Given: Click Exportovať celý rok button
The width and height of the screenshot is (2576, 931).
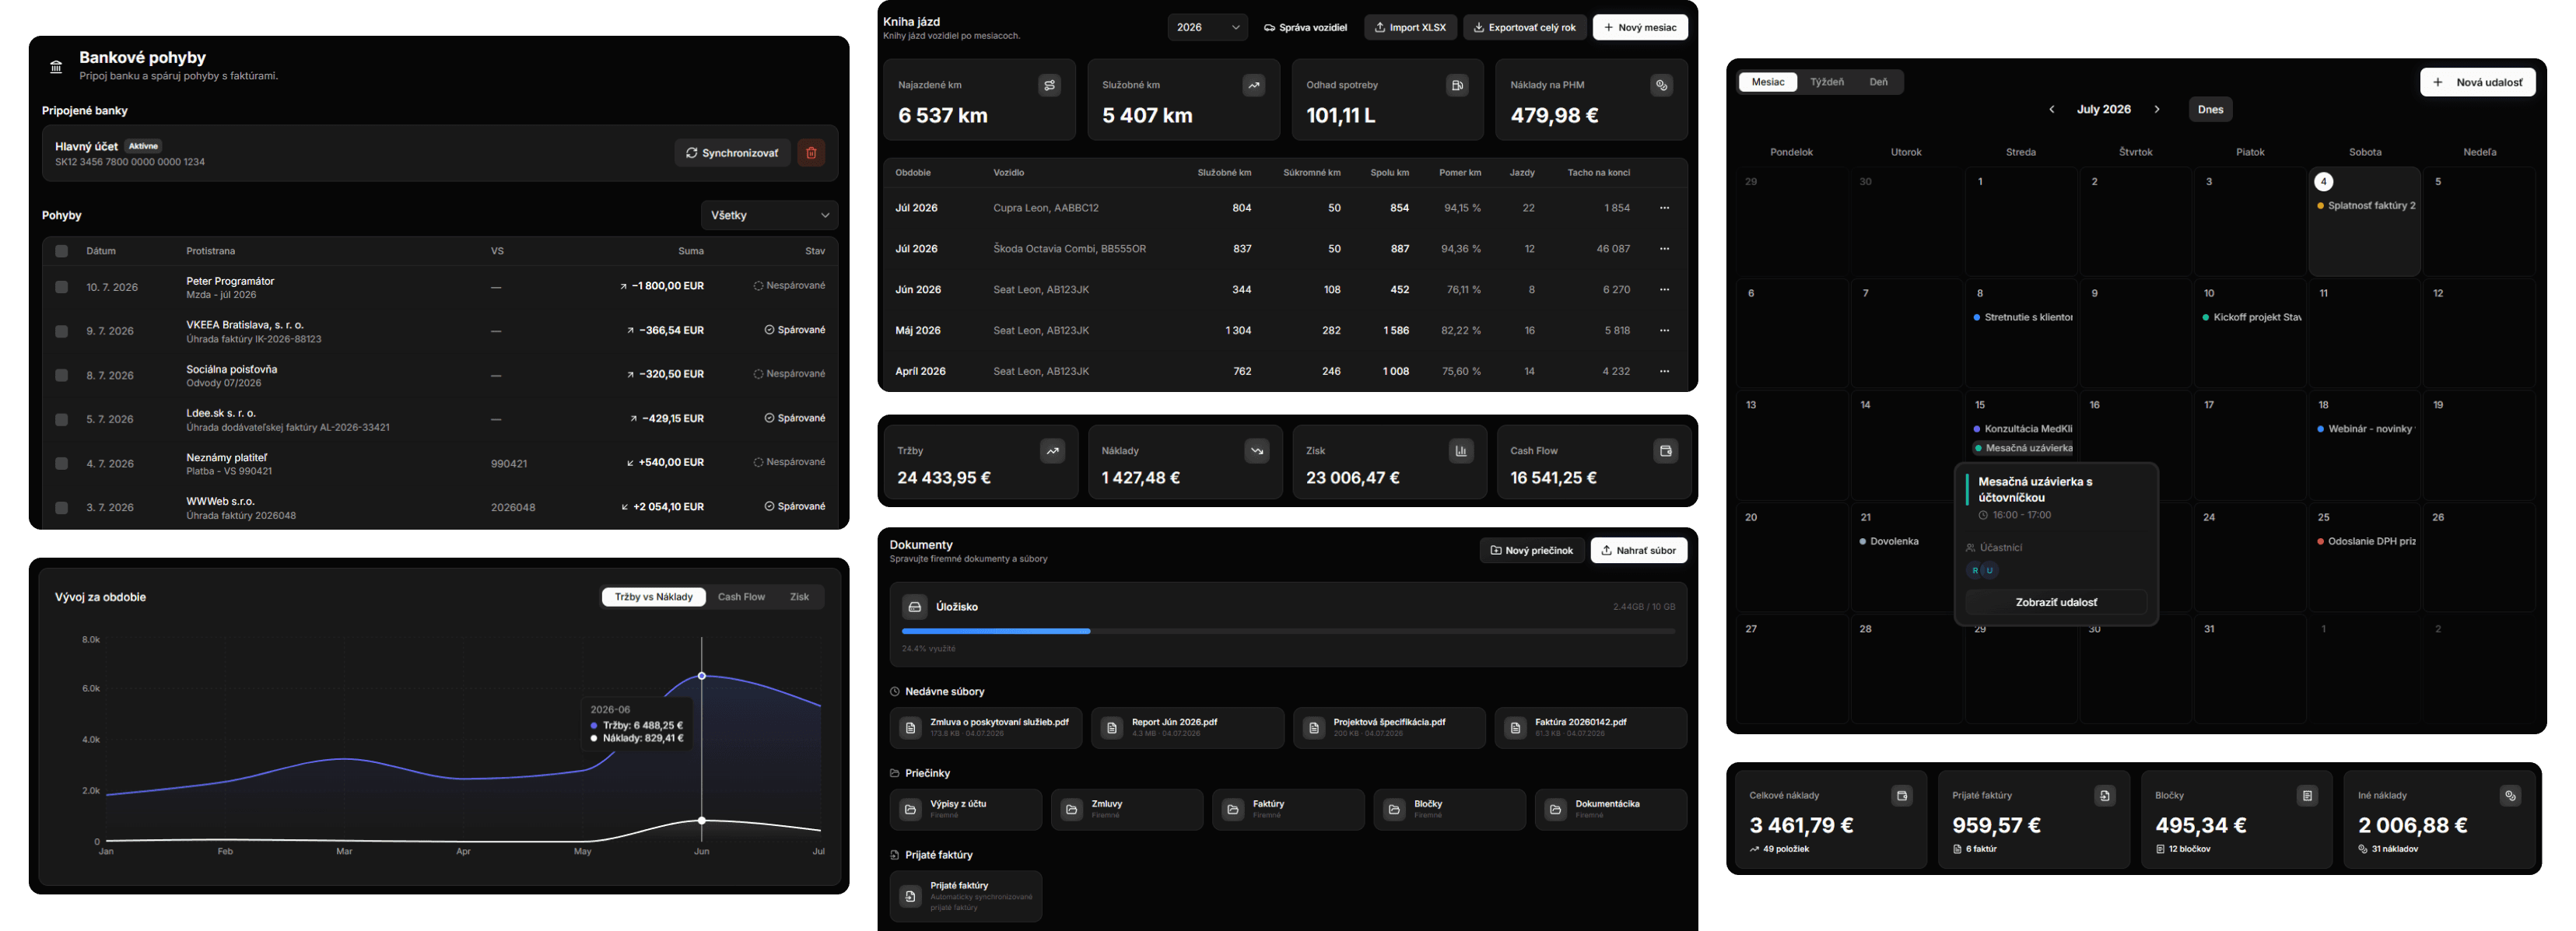Looking at the screenshot, I should tap(1524, 27).
